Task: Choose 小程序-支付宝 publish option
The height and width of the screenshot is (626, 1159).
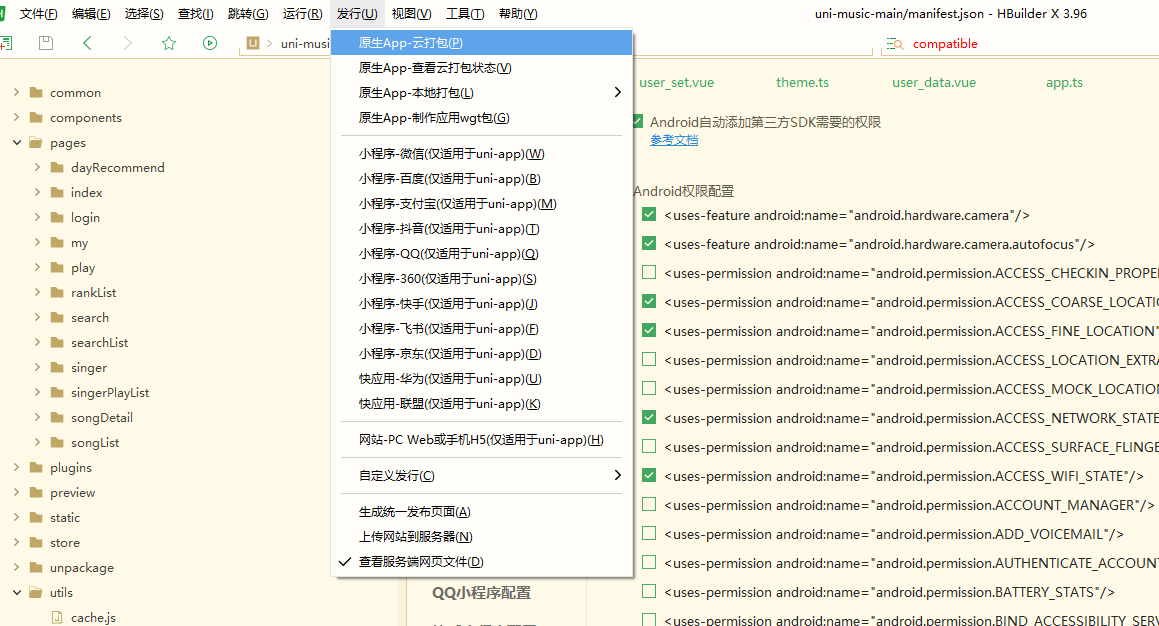Action: [482, 204]
